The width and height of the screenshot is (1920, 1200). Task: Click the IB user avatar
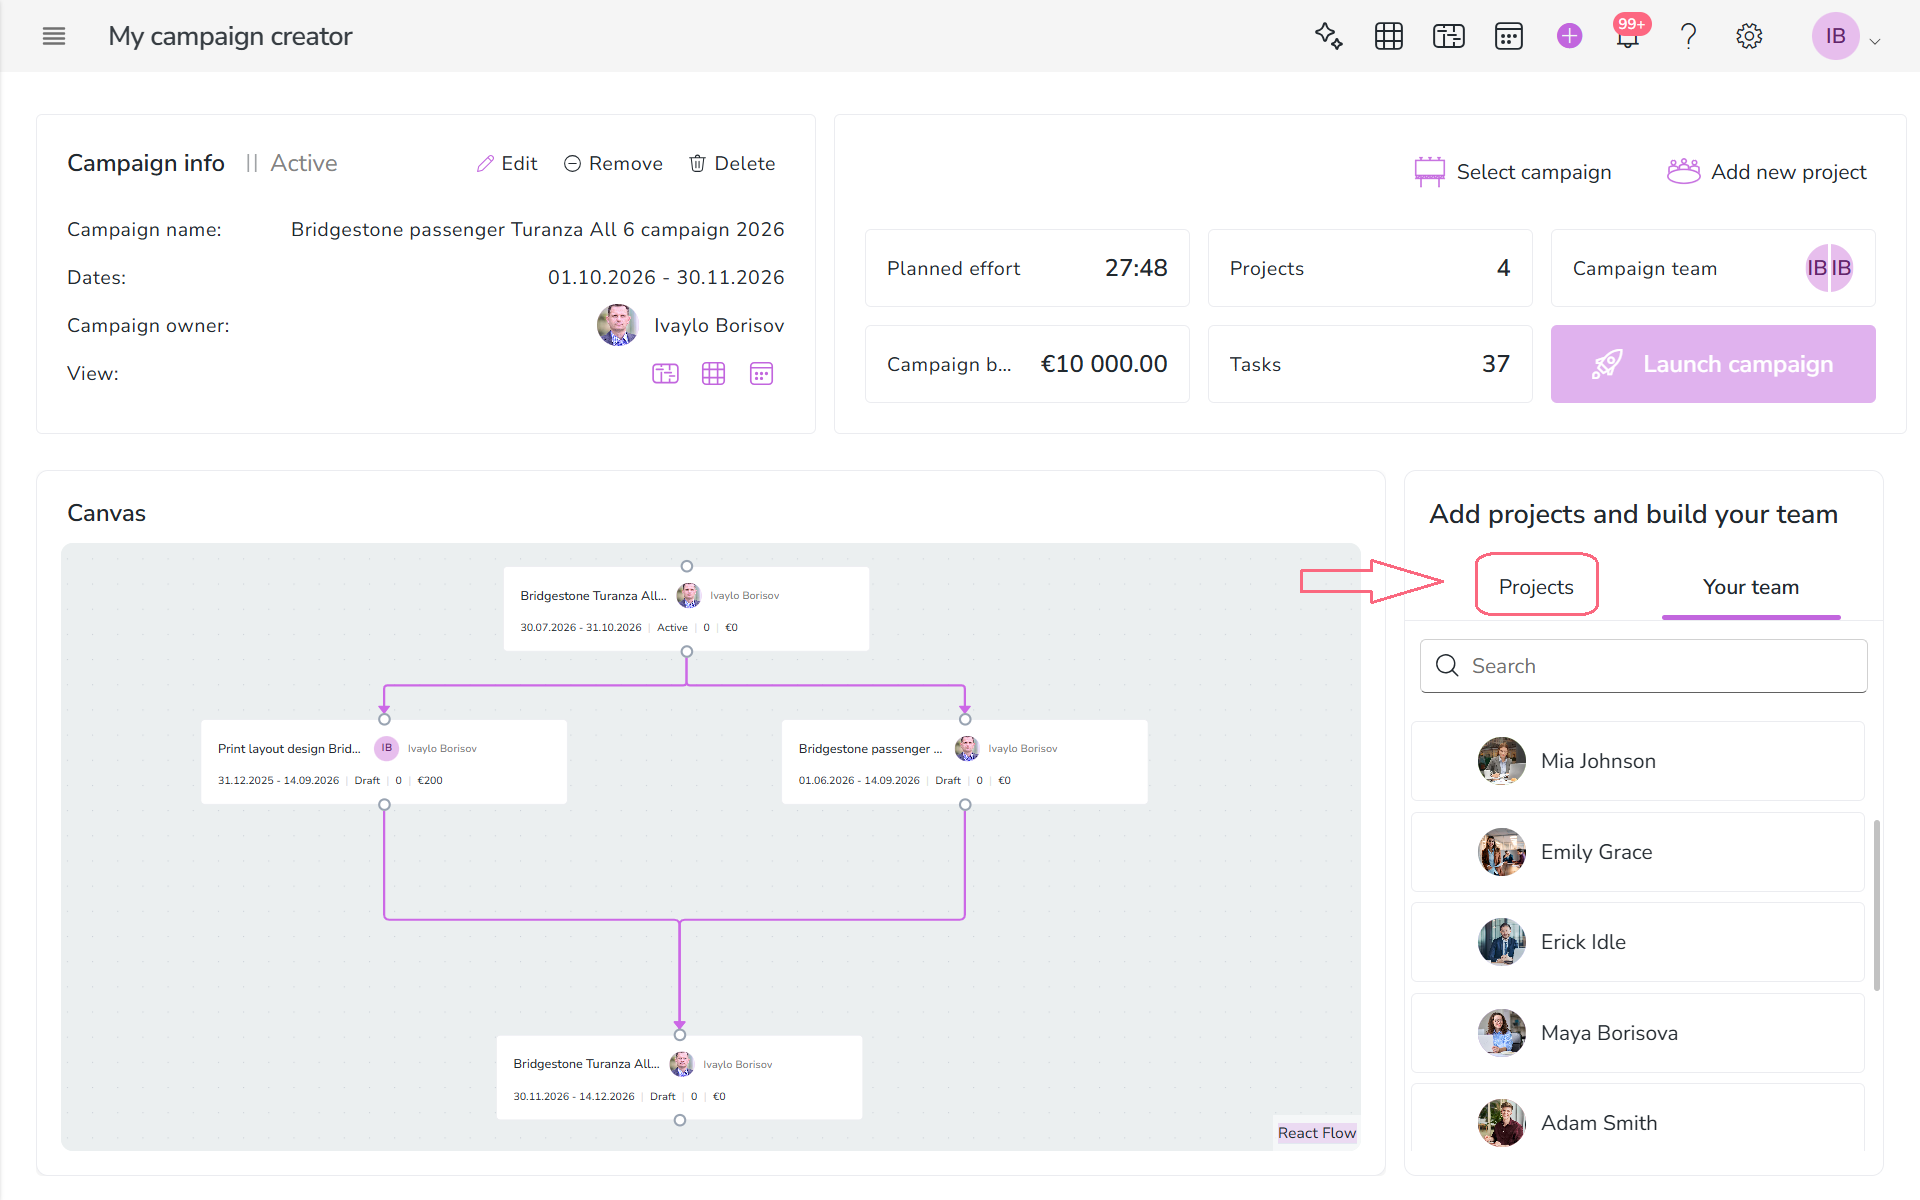point(1836,36)
